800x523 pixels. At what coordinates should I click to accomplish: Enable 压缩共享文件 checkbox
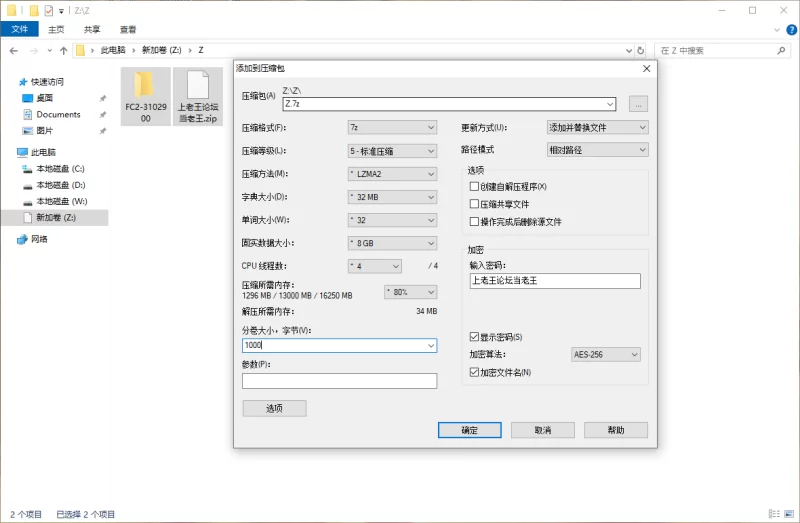[x=474, y=204]
